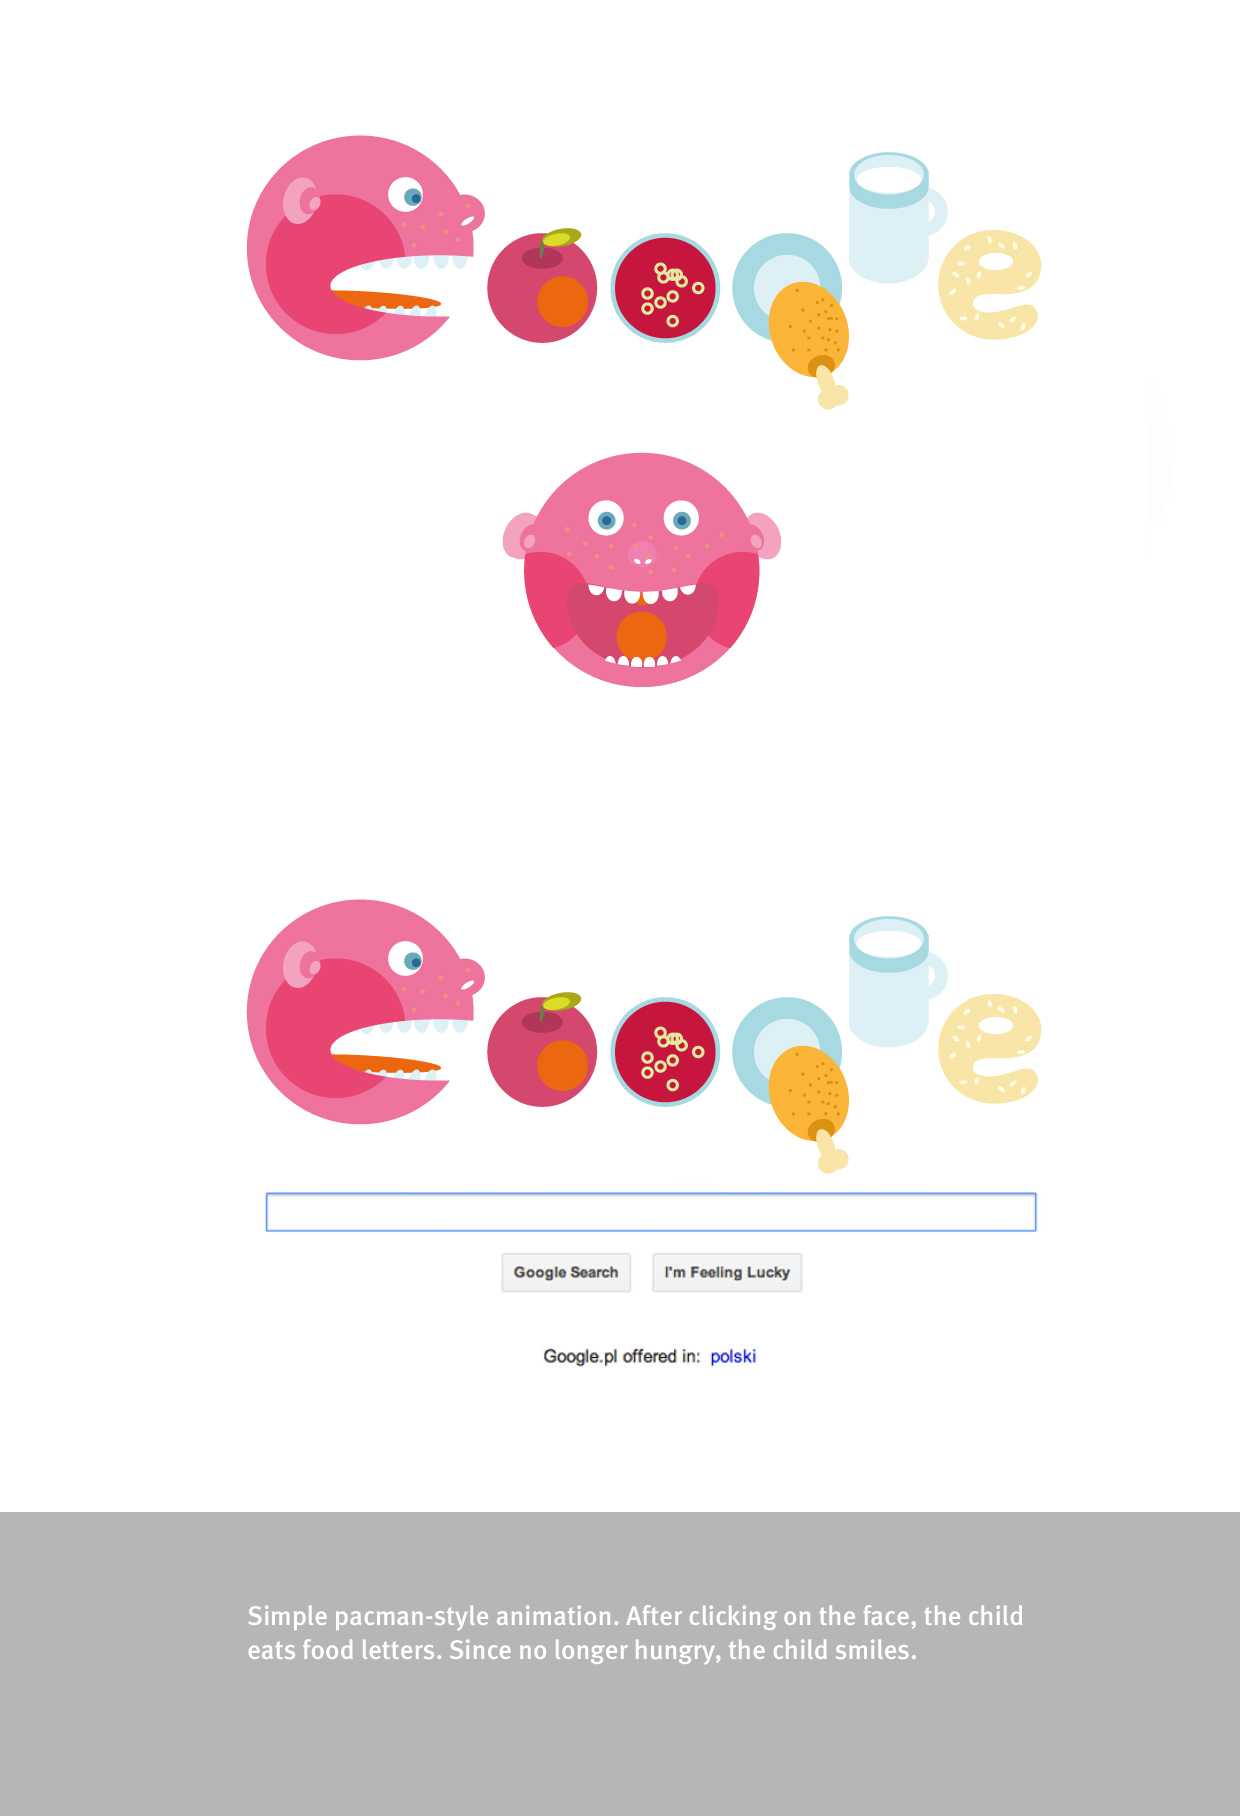Click the apple letter above the search box
This screenshot has width=1240, height=1816.
tap(542, 1050)
